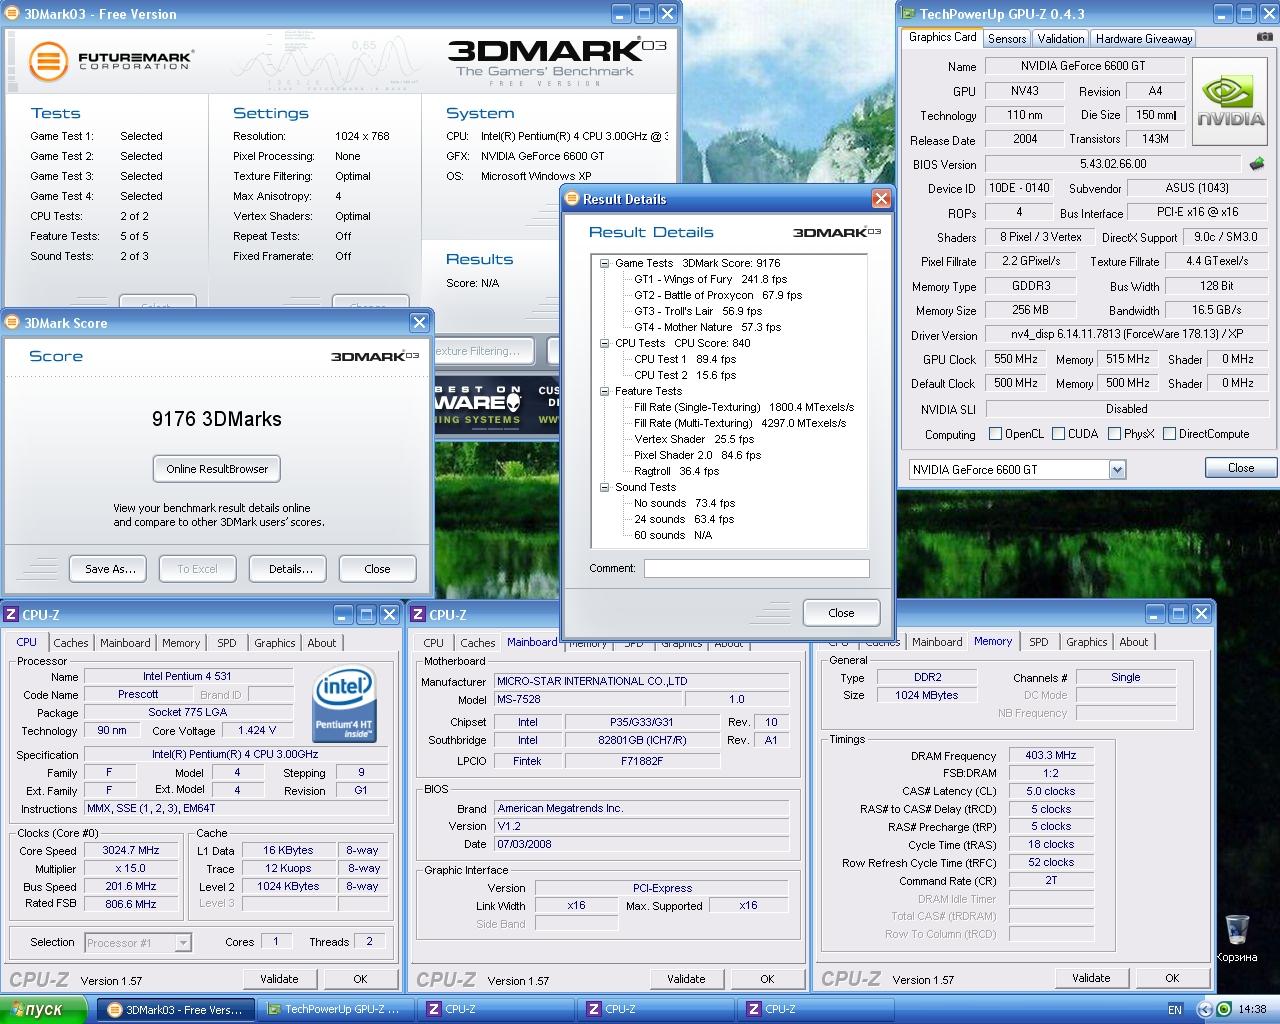
Task: Open About tab in right CPU-Z window
Action: tap(1133, 642)
